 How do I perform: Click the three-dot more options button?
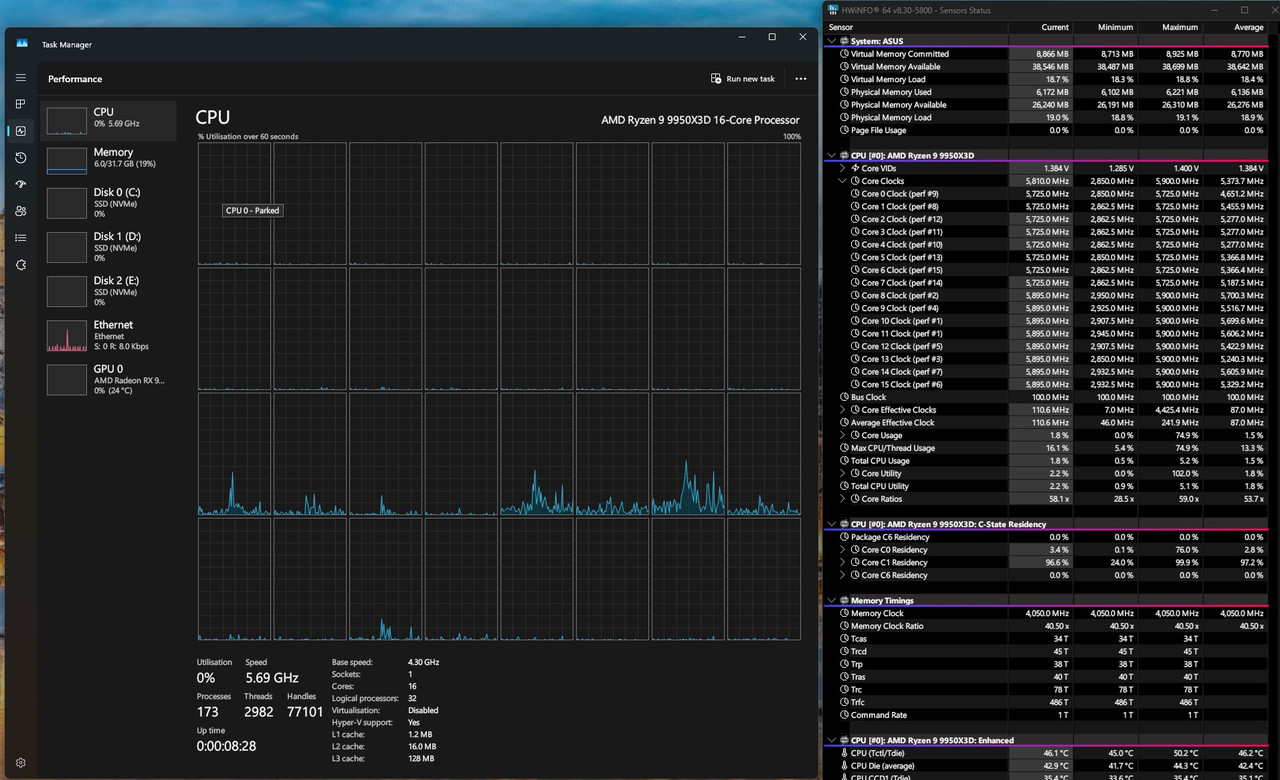coord(800,79)
